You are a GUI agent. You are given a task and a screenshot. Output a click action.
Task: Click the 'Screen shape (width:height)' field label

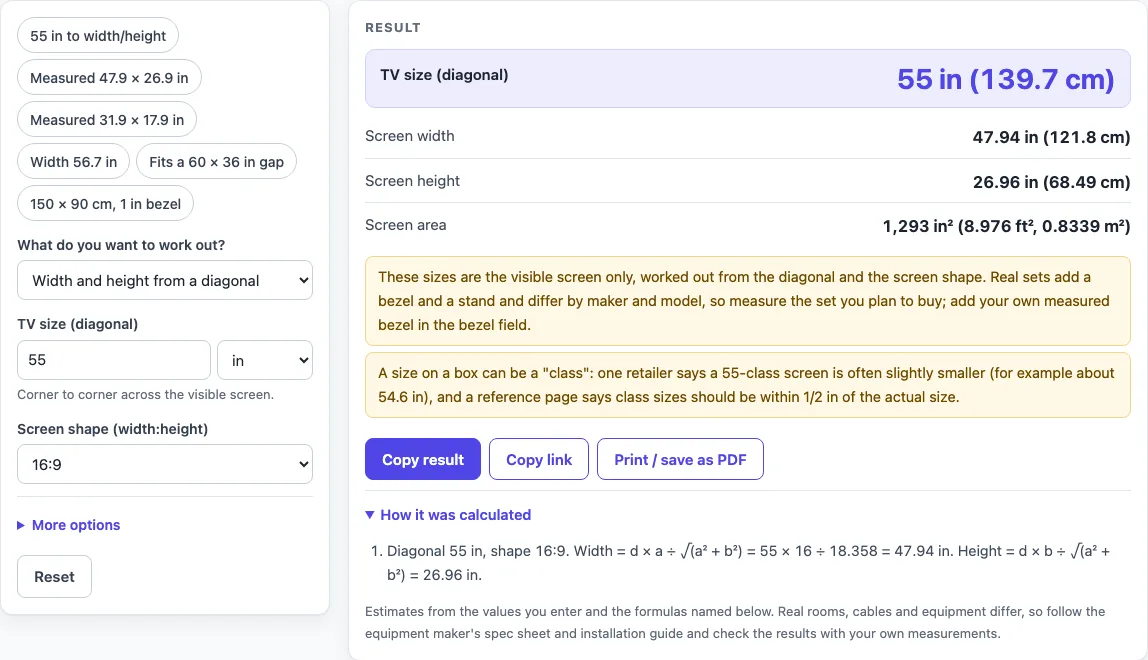[113, 429]
